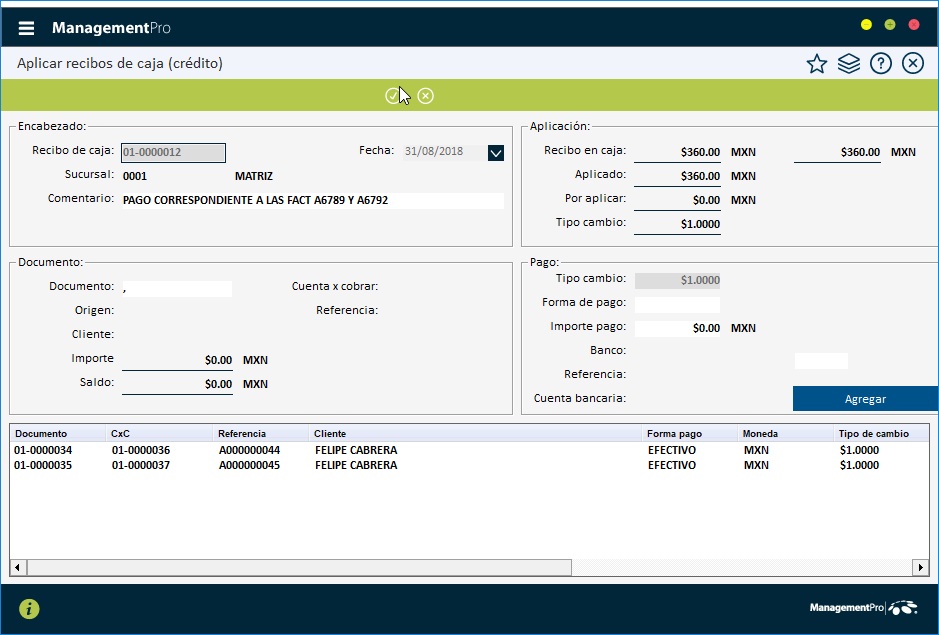The height and width of the screenshot is (635, 939).
Task: Click reference A000000044
Action: pos(249,450)
